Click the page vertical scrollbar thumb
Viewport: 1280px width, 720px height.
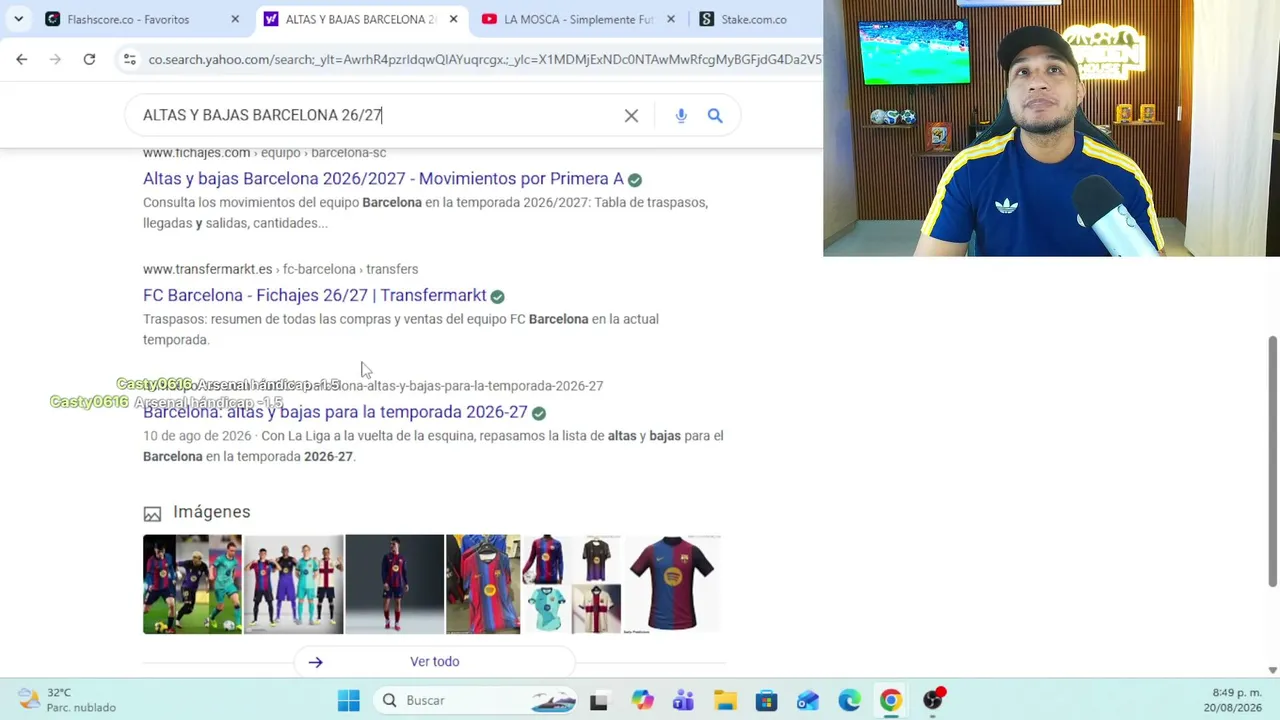[x=1272, y=461]
